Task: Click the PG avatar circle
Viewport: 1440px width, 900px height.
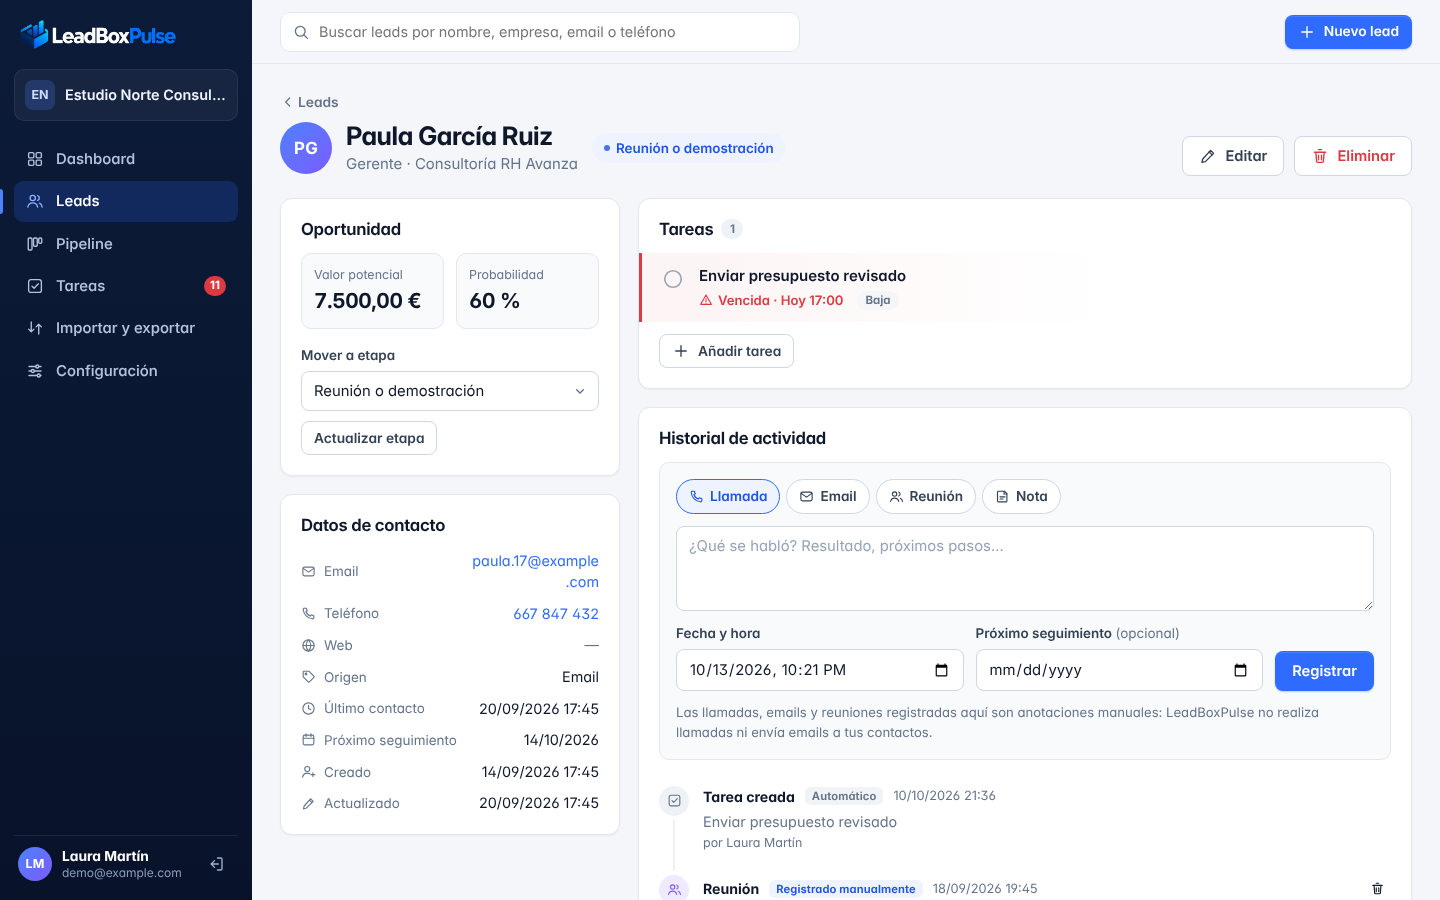Action: [x=306, y=148]
